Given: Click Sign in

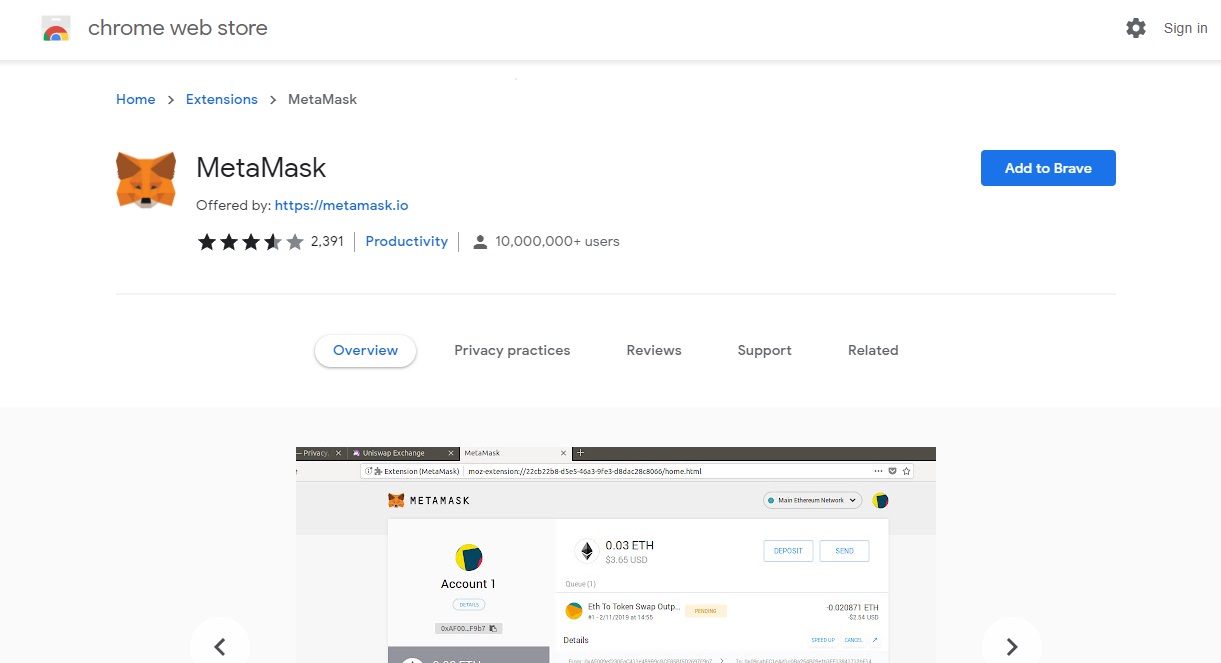Looking at the screenshot, I should click(x=1185, y=28).
